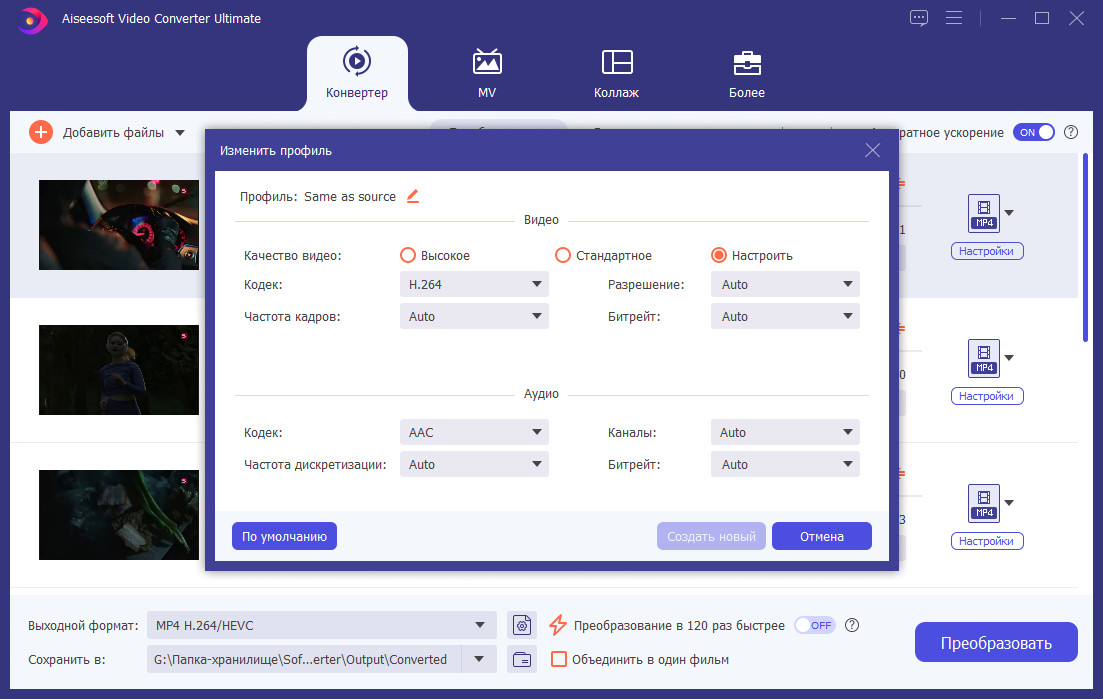
Task: Open the output folder icon
Action: [x=521, y=660]
